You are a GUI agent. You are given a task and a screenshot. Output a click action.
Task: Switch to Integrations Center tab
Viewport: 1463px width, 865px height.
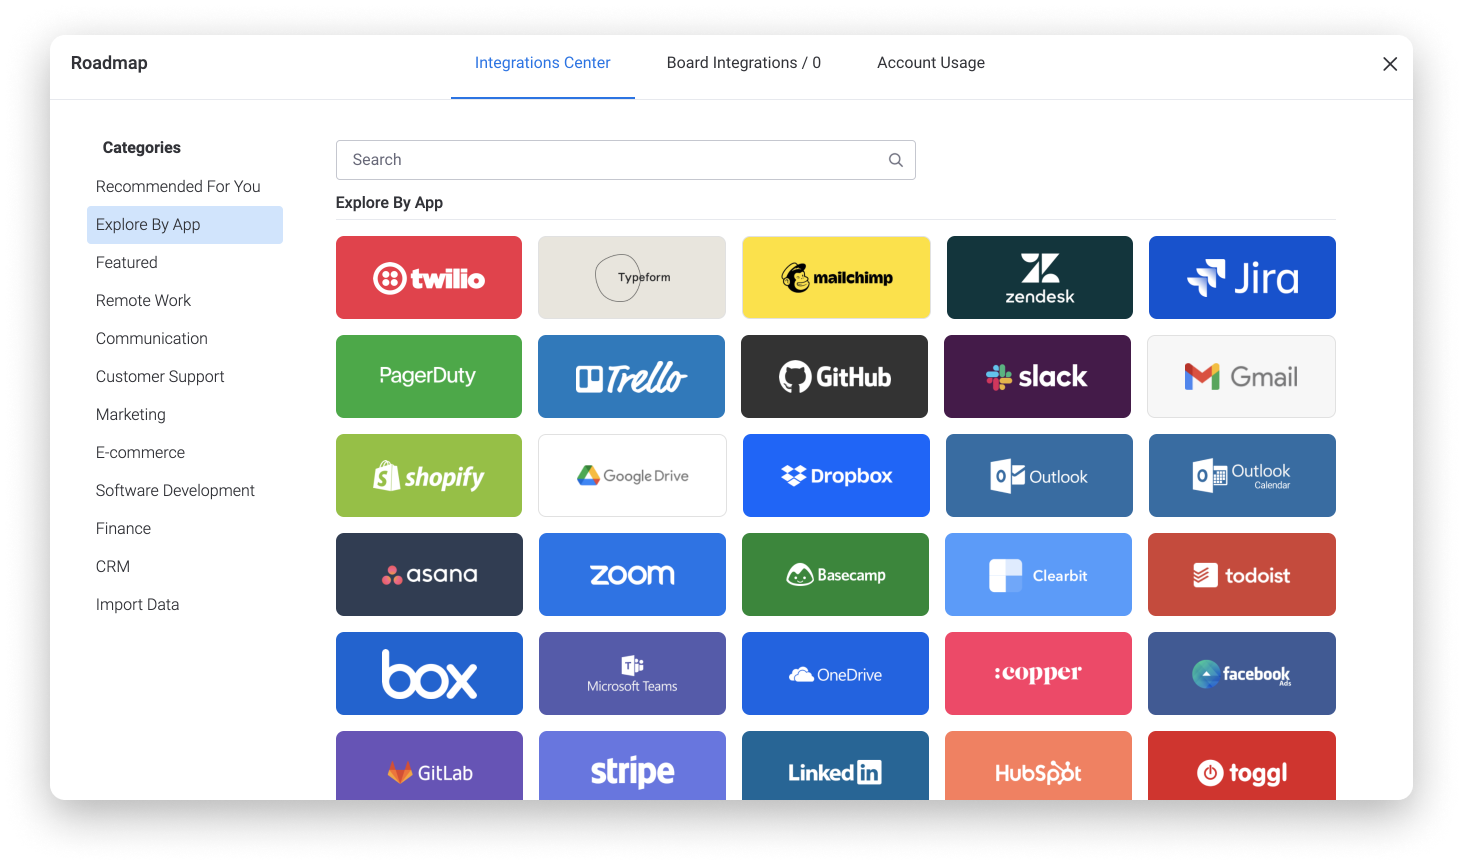[x=543, y=63]
